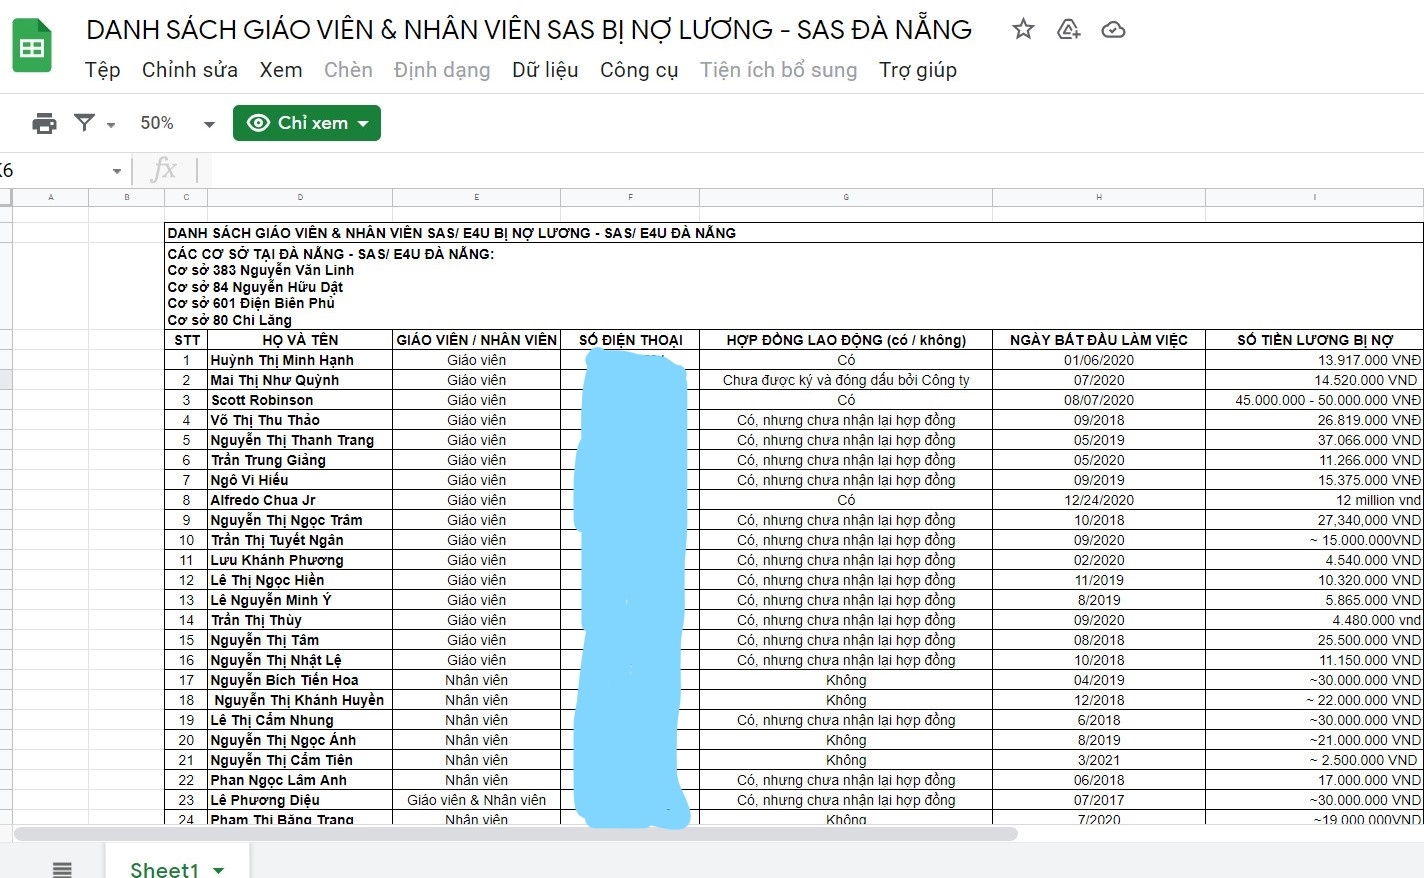
Task: Click the move to folder icon
Action: click(x=1068, y=30)
